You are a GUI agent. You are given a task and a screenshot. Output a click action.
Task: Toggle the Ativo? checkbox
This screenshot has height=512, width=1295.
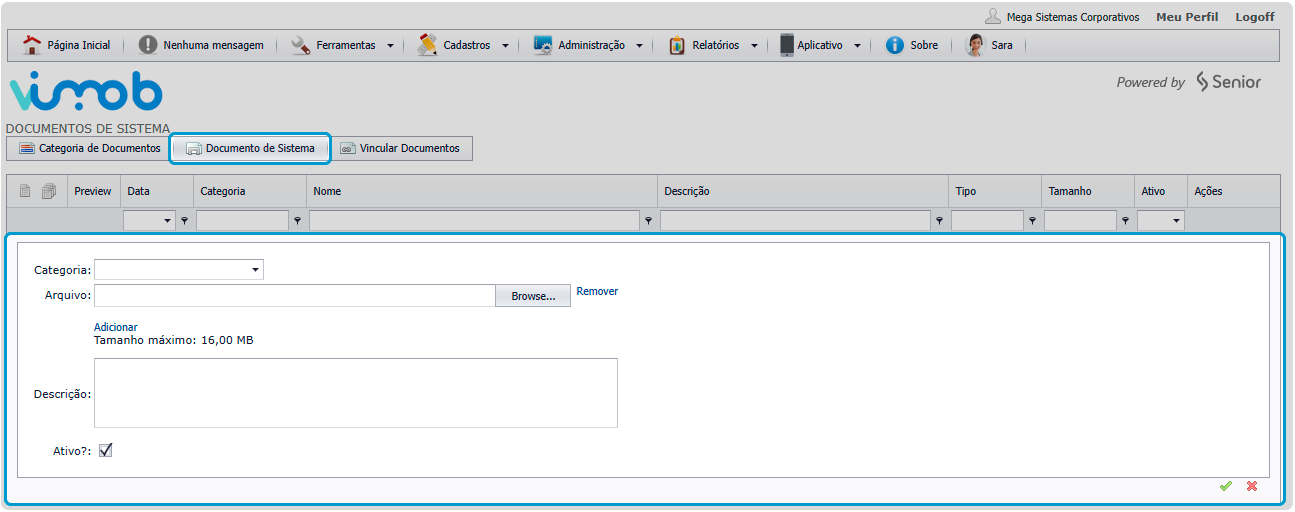(x=106, y=450)
